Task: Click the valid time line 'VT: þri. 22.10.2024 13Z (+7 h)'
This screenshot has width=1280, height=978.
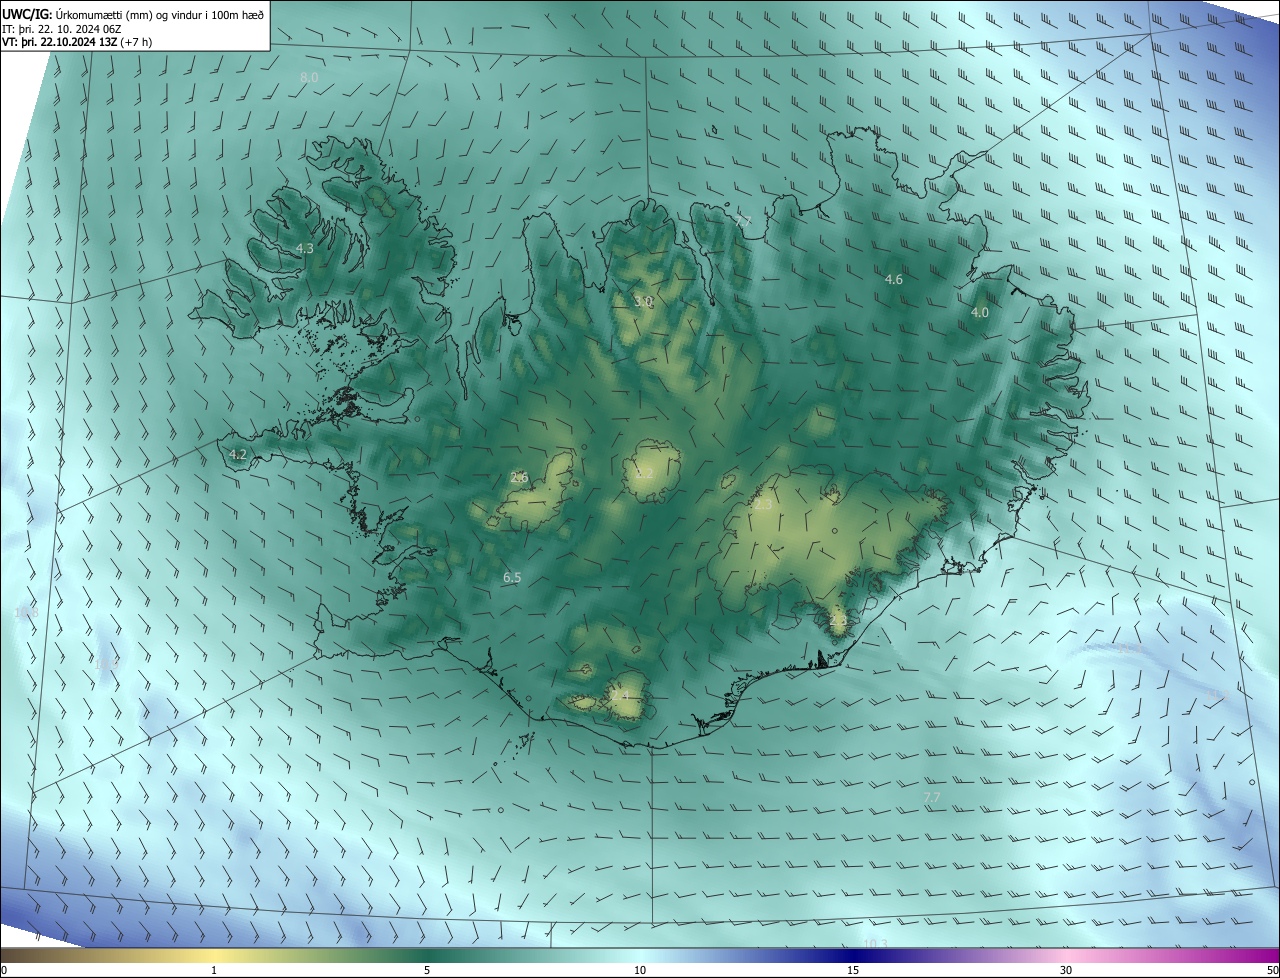Action: pyautogui.click(x=78, y=42)
